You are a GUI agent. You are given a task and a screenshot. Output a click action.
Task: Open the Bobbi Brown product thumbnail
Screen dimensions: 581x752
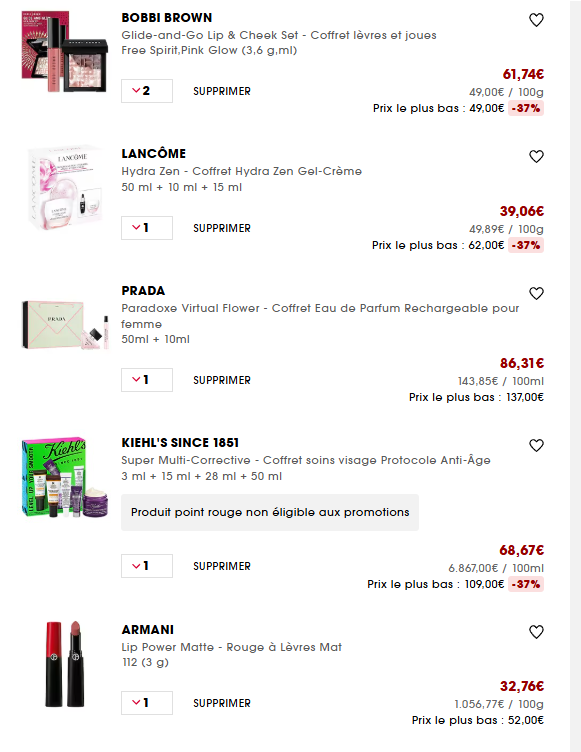65,51
